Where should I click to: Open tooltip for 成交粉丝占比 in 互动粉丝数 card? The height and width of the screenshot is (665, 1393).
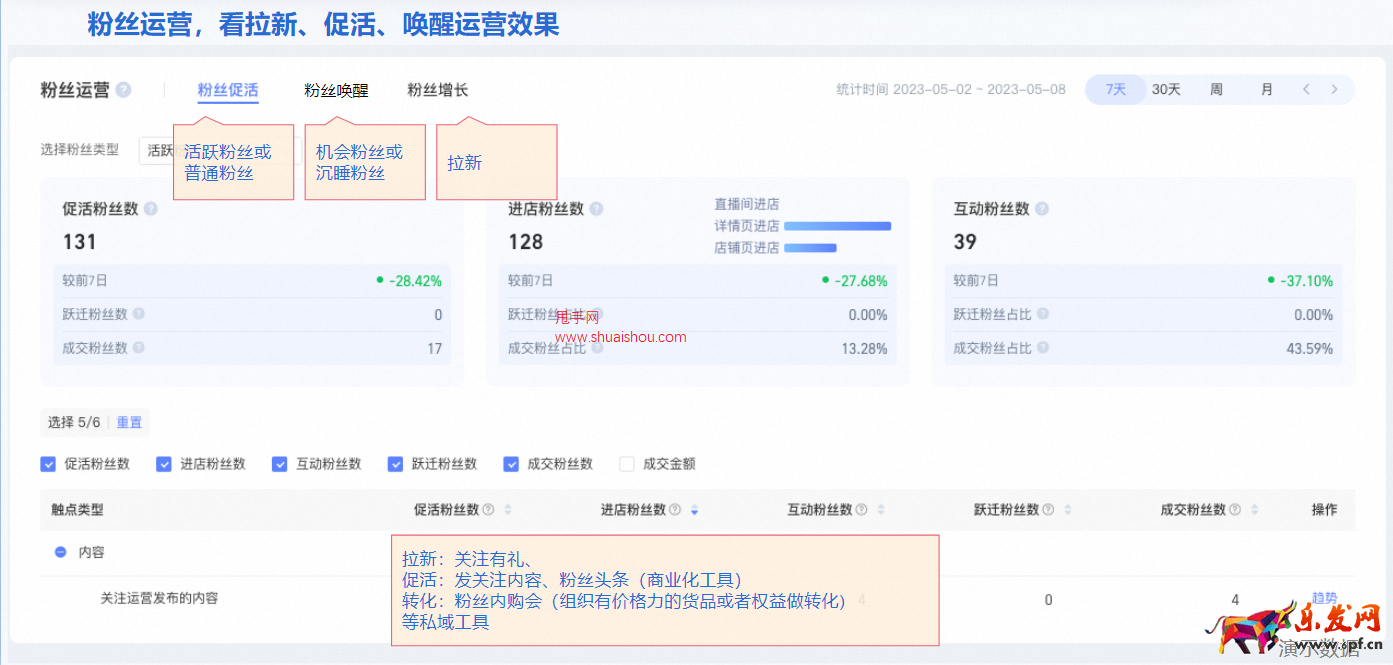1041,347
